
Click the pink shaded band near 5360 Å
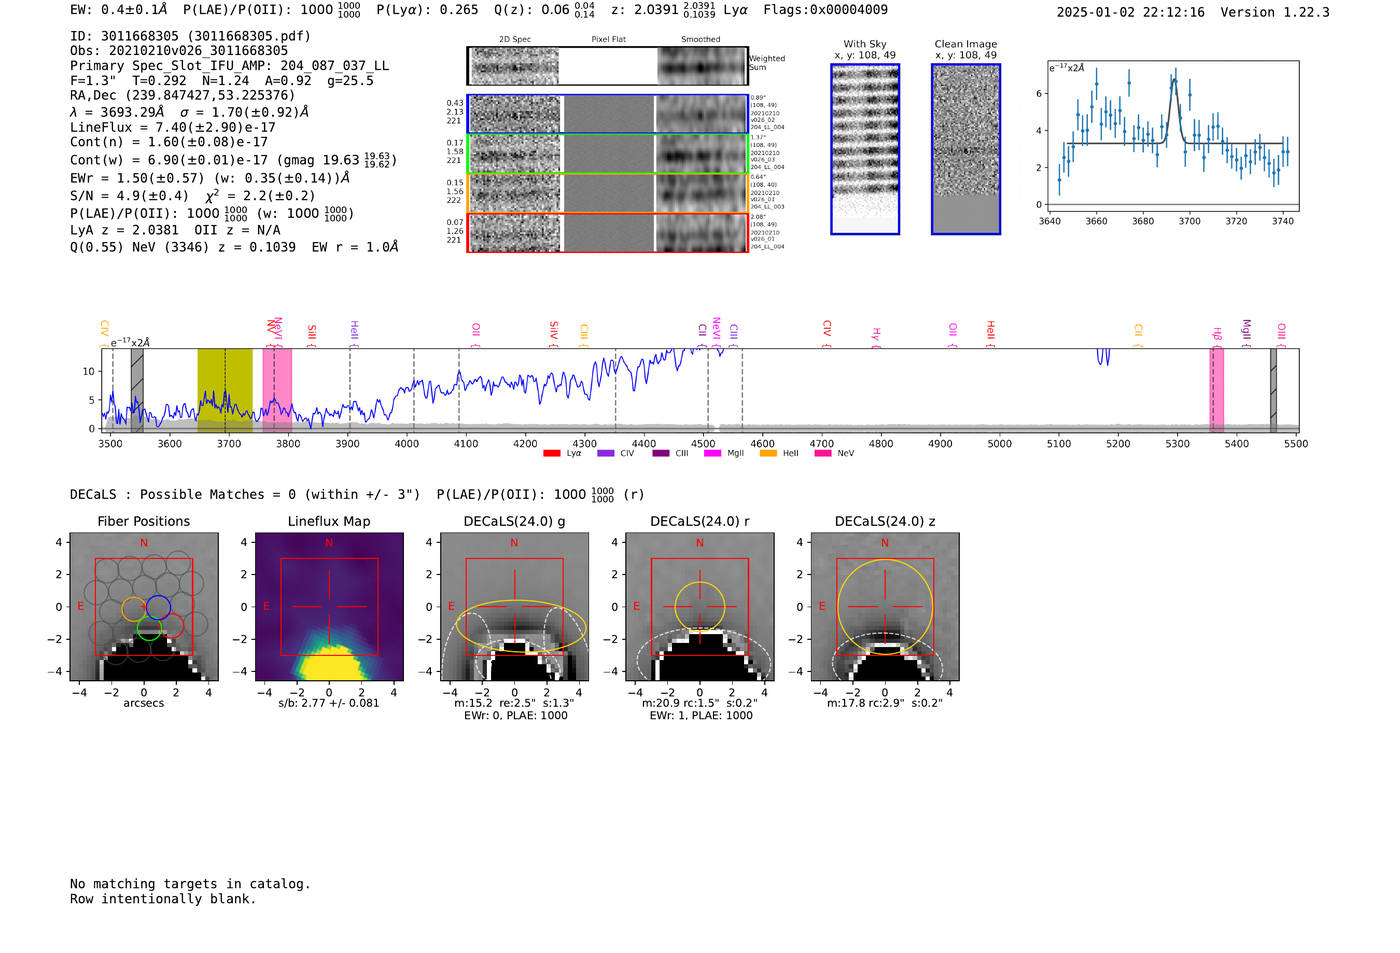1216,390
